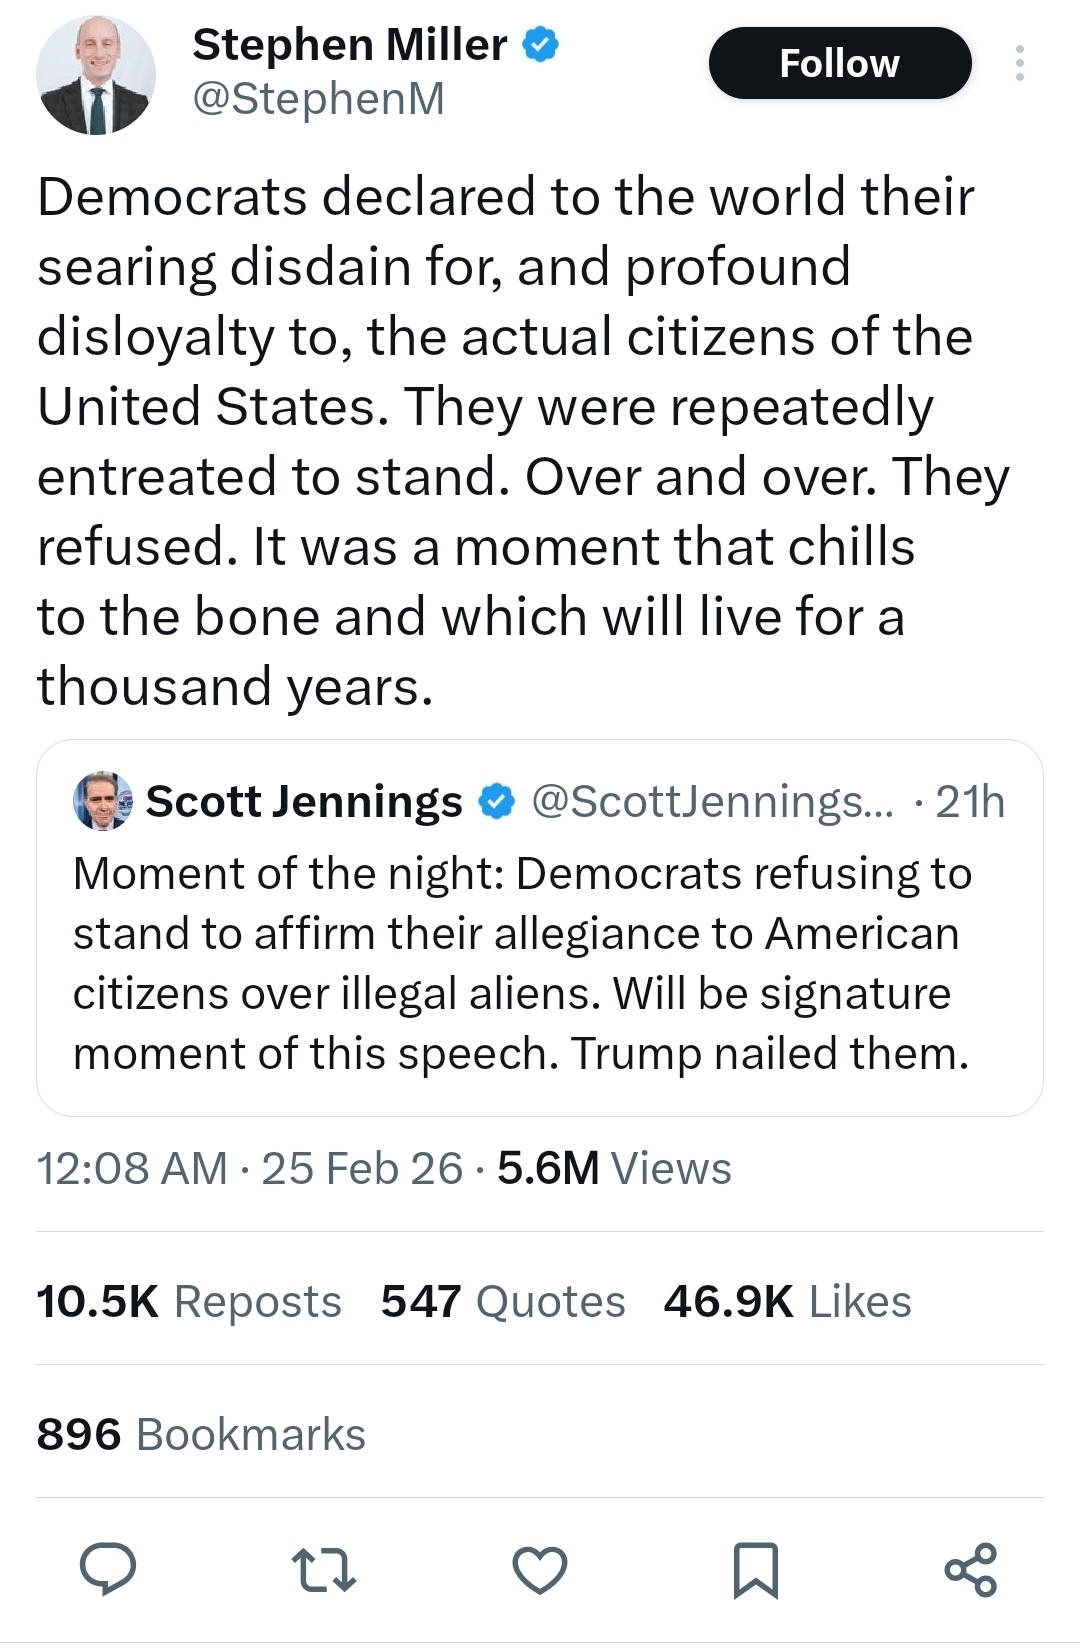Open the 5.6M Views count
This screenshot has height=1648, width=1080.
pyautogui.click(x=614, y=1168)
